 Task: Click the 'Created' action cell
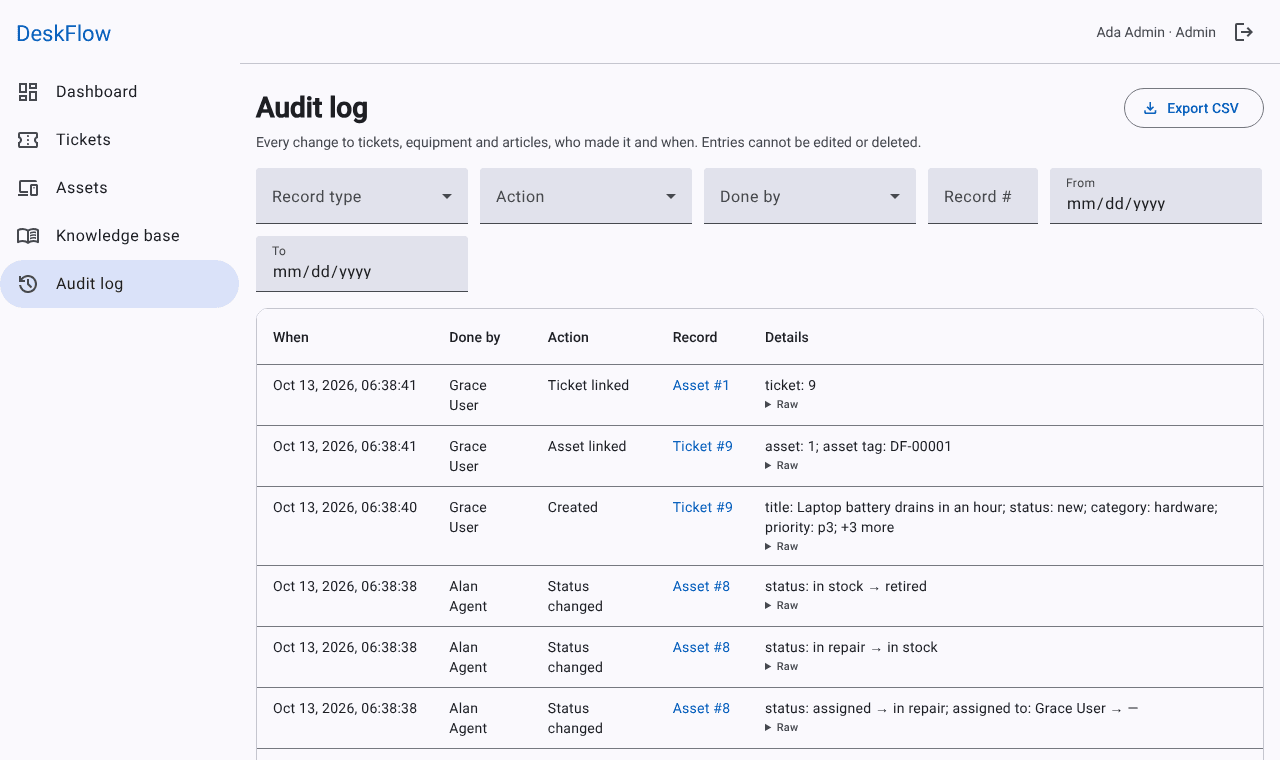[x=573, y=507]
